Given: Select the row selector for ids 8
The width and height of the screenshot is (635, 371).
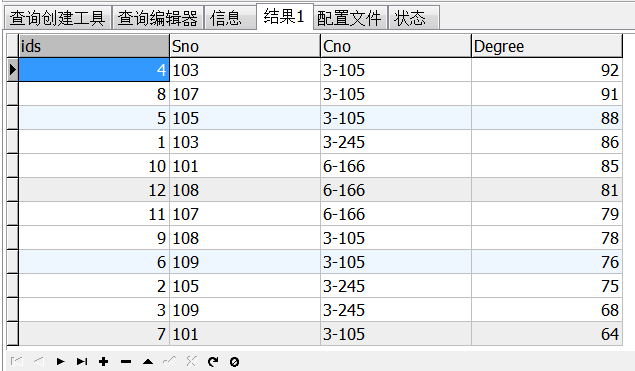Looking at the screenshot, I should coord(13,94).
